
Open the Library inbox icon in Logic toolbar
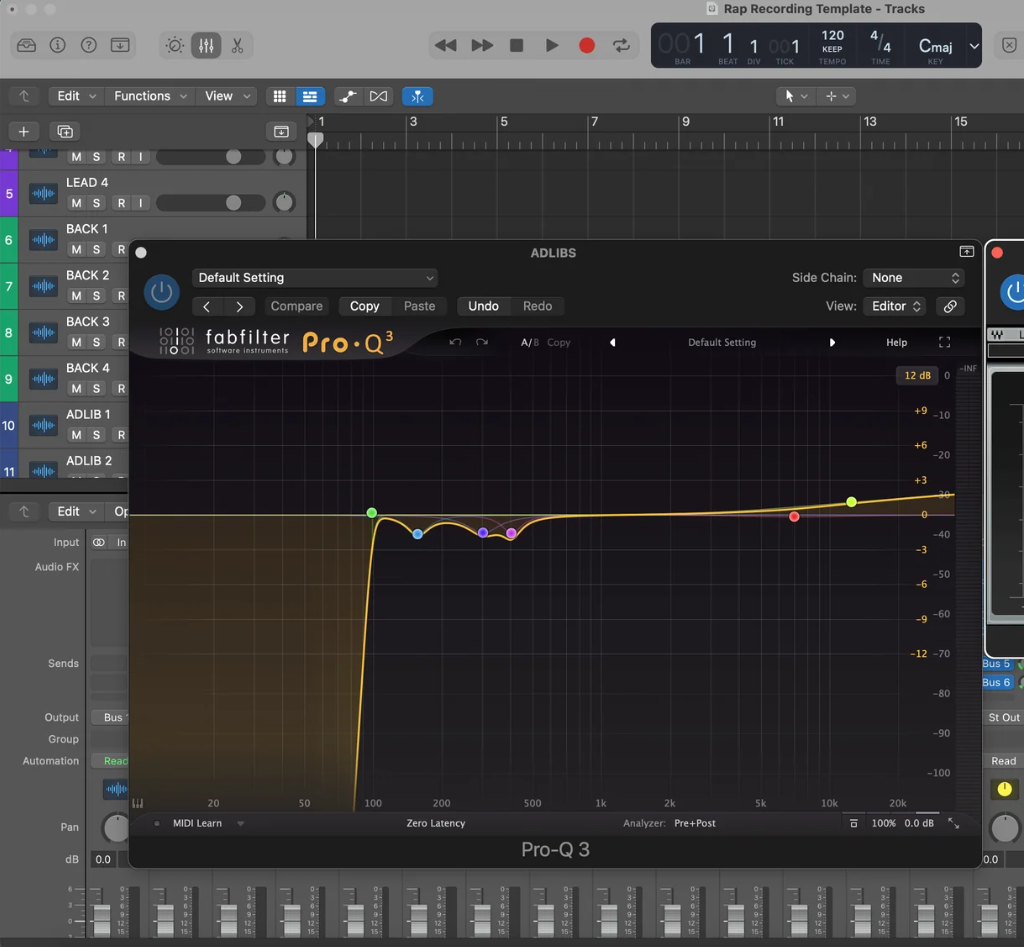coord(26,45)
